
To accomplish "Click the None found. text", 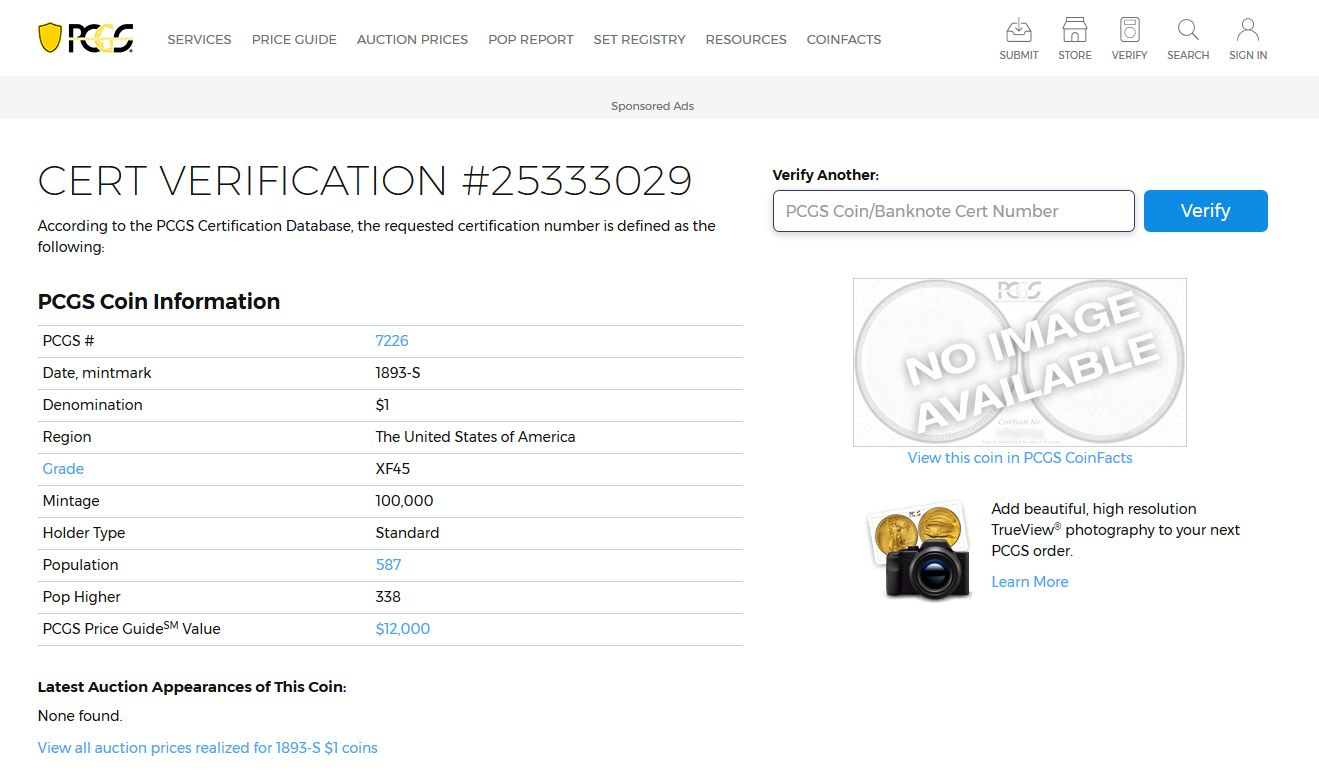I will click(80, 716).
